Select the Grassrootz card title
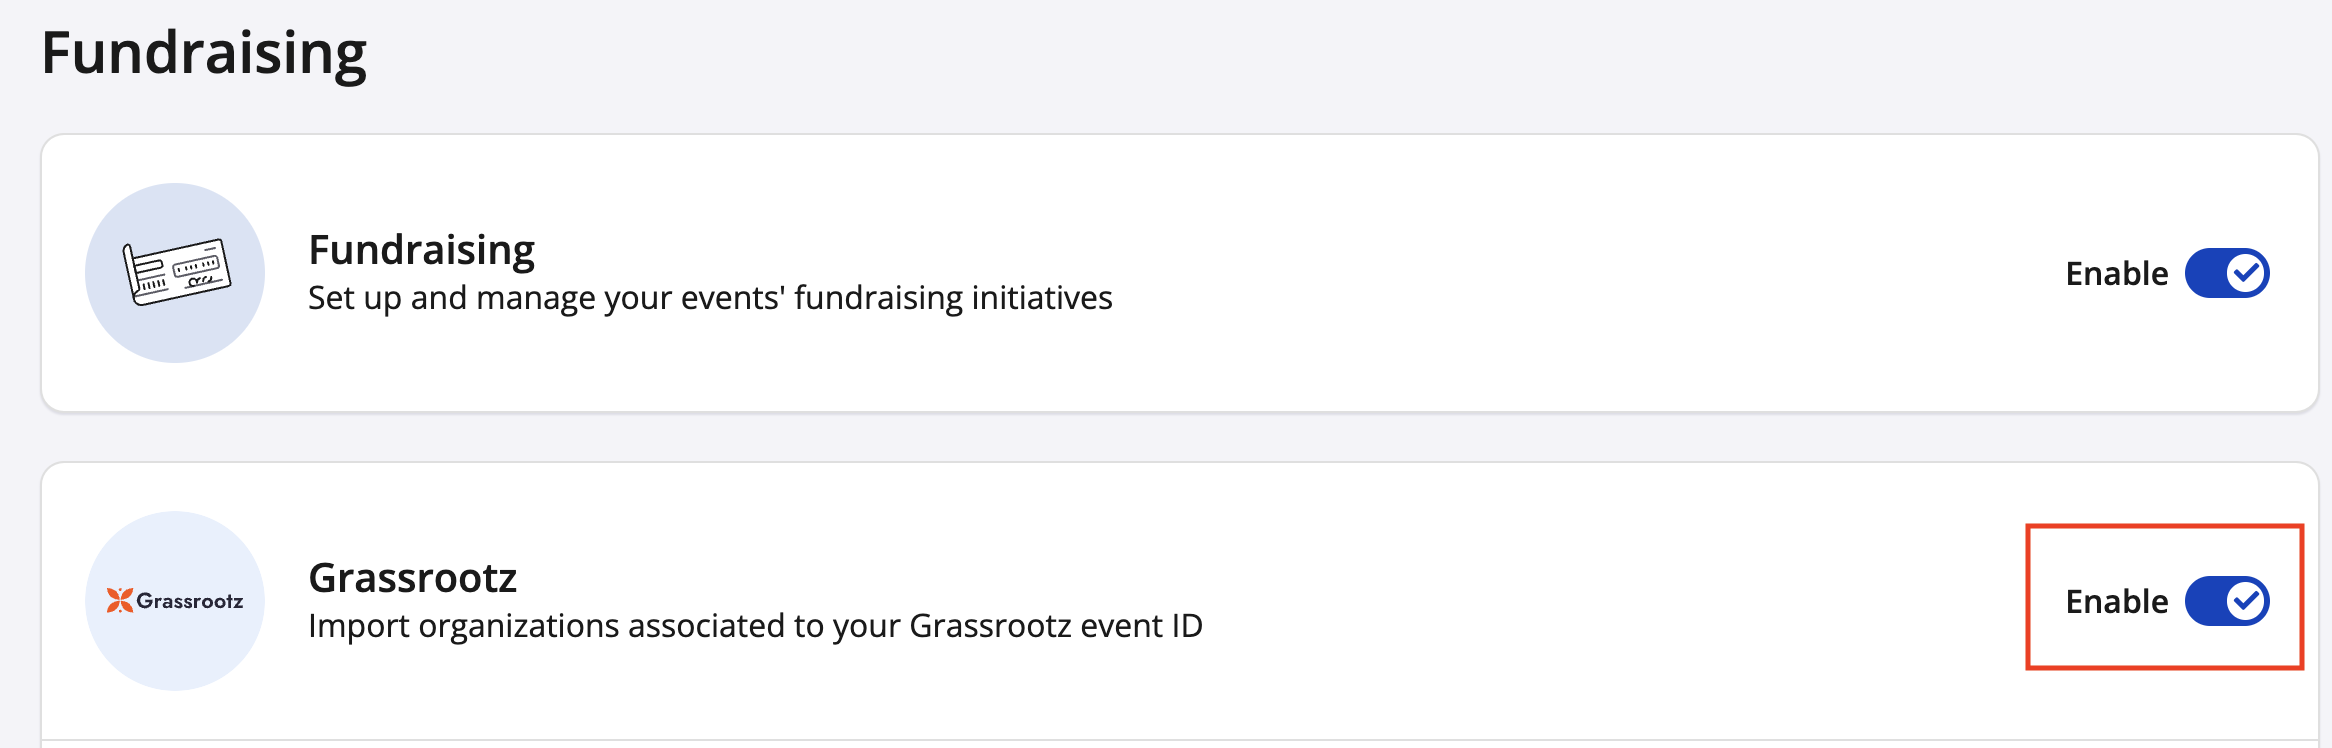This screenshot has height=748, width=2332. click(412, 578)
